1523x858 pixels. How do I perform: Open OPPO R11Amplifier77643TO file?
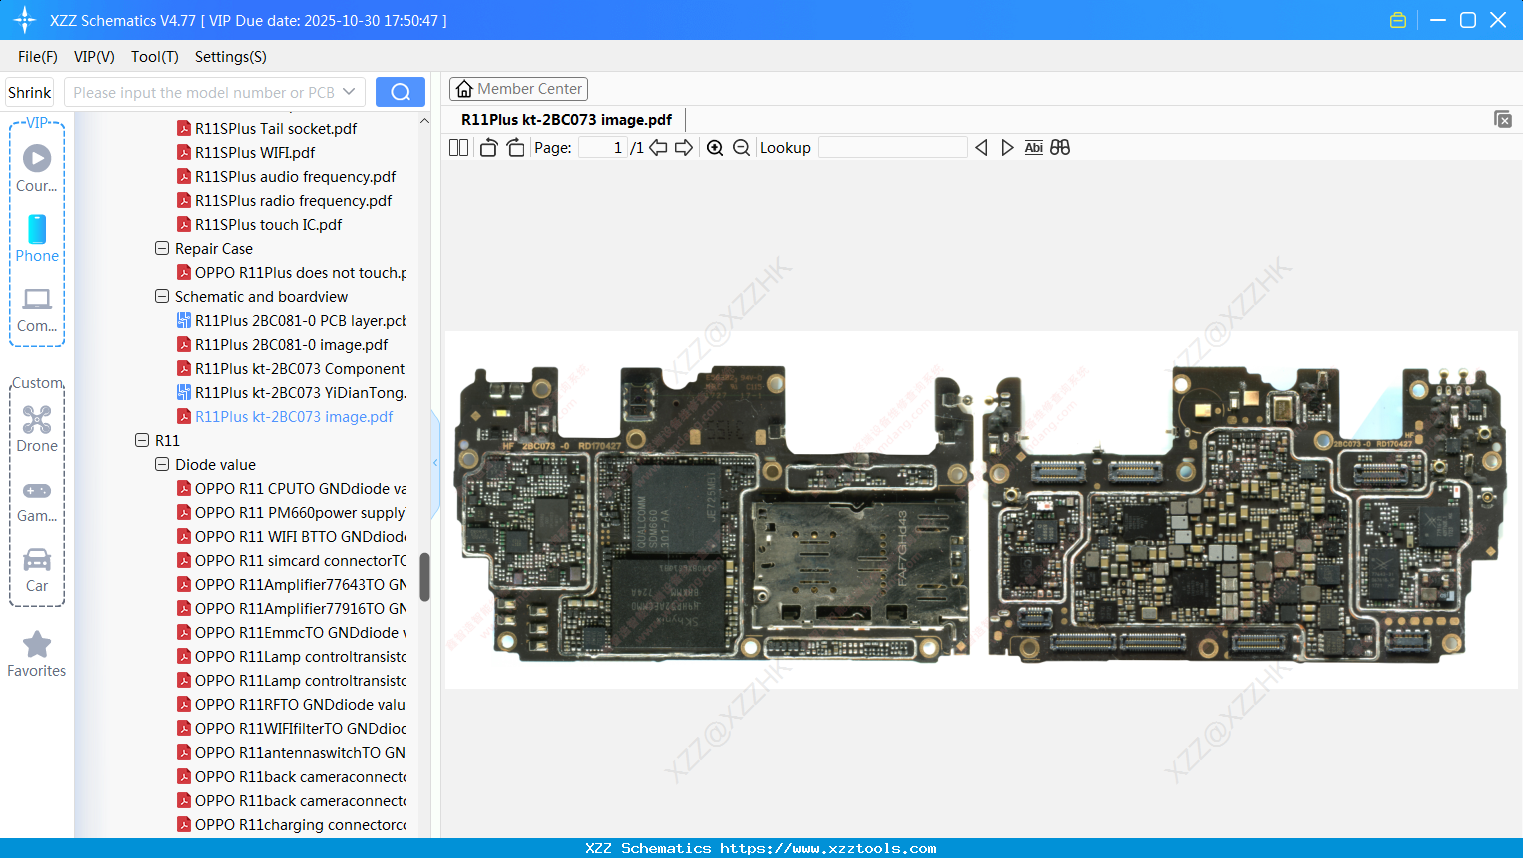tap(291, 585)
